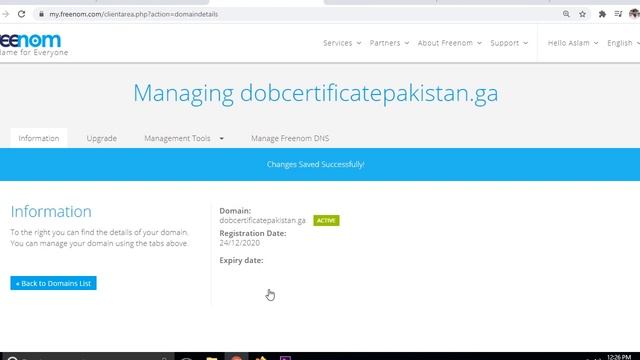Click Back to Domains List button

(x=53, y=283)
